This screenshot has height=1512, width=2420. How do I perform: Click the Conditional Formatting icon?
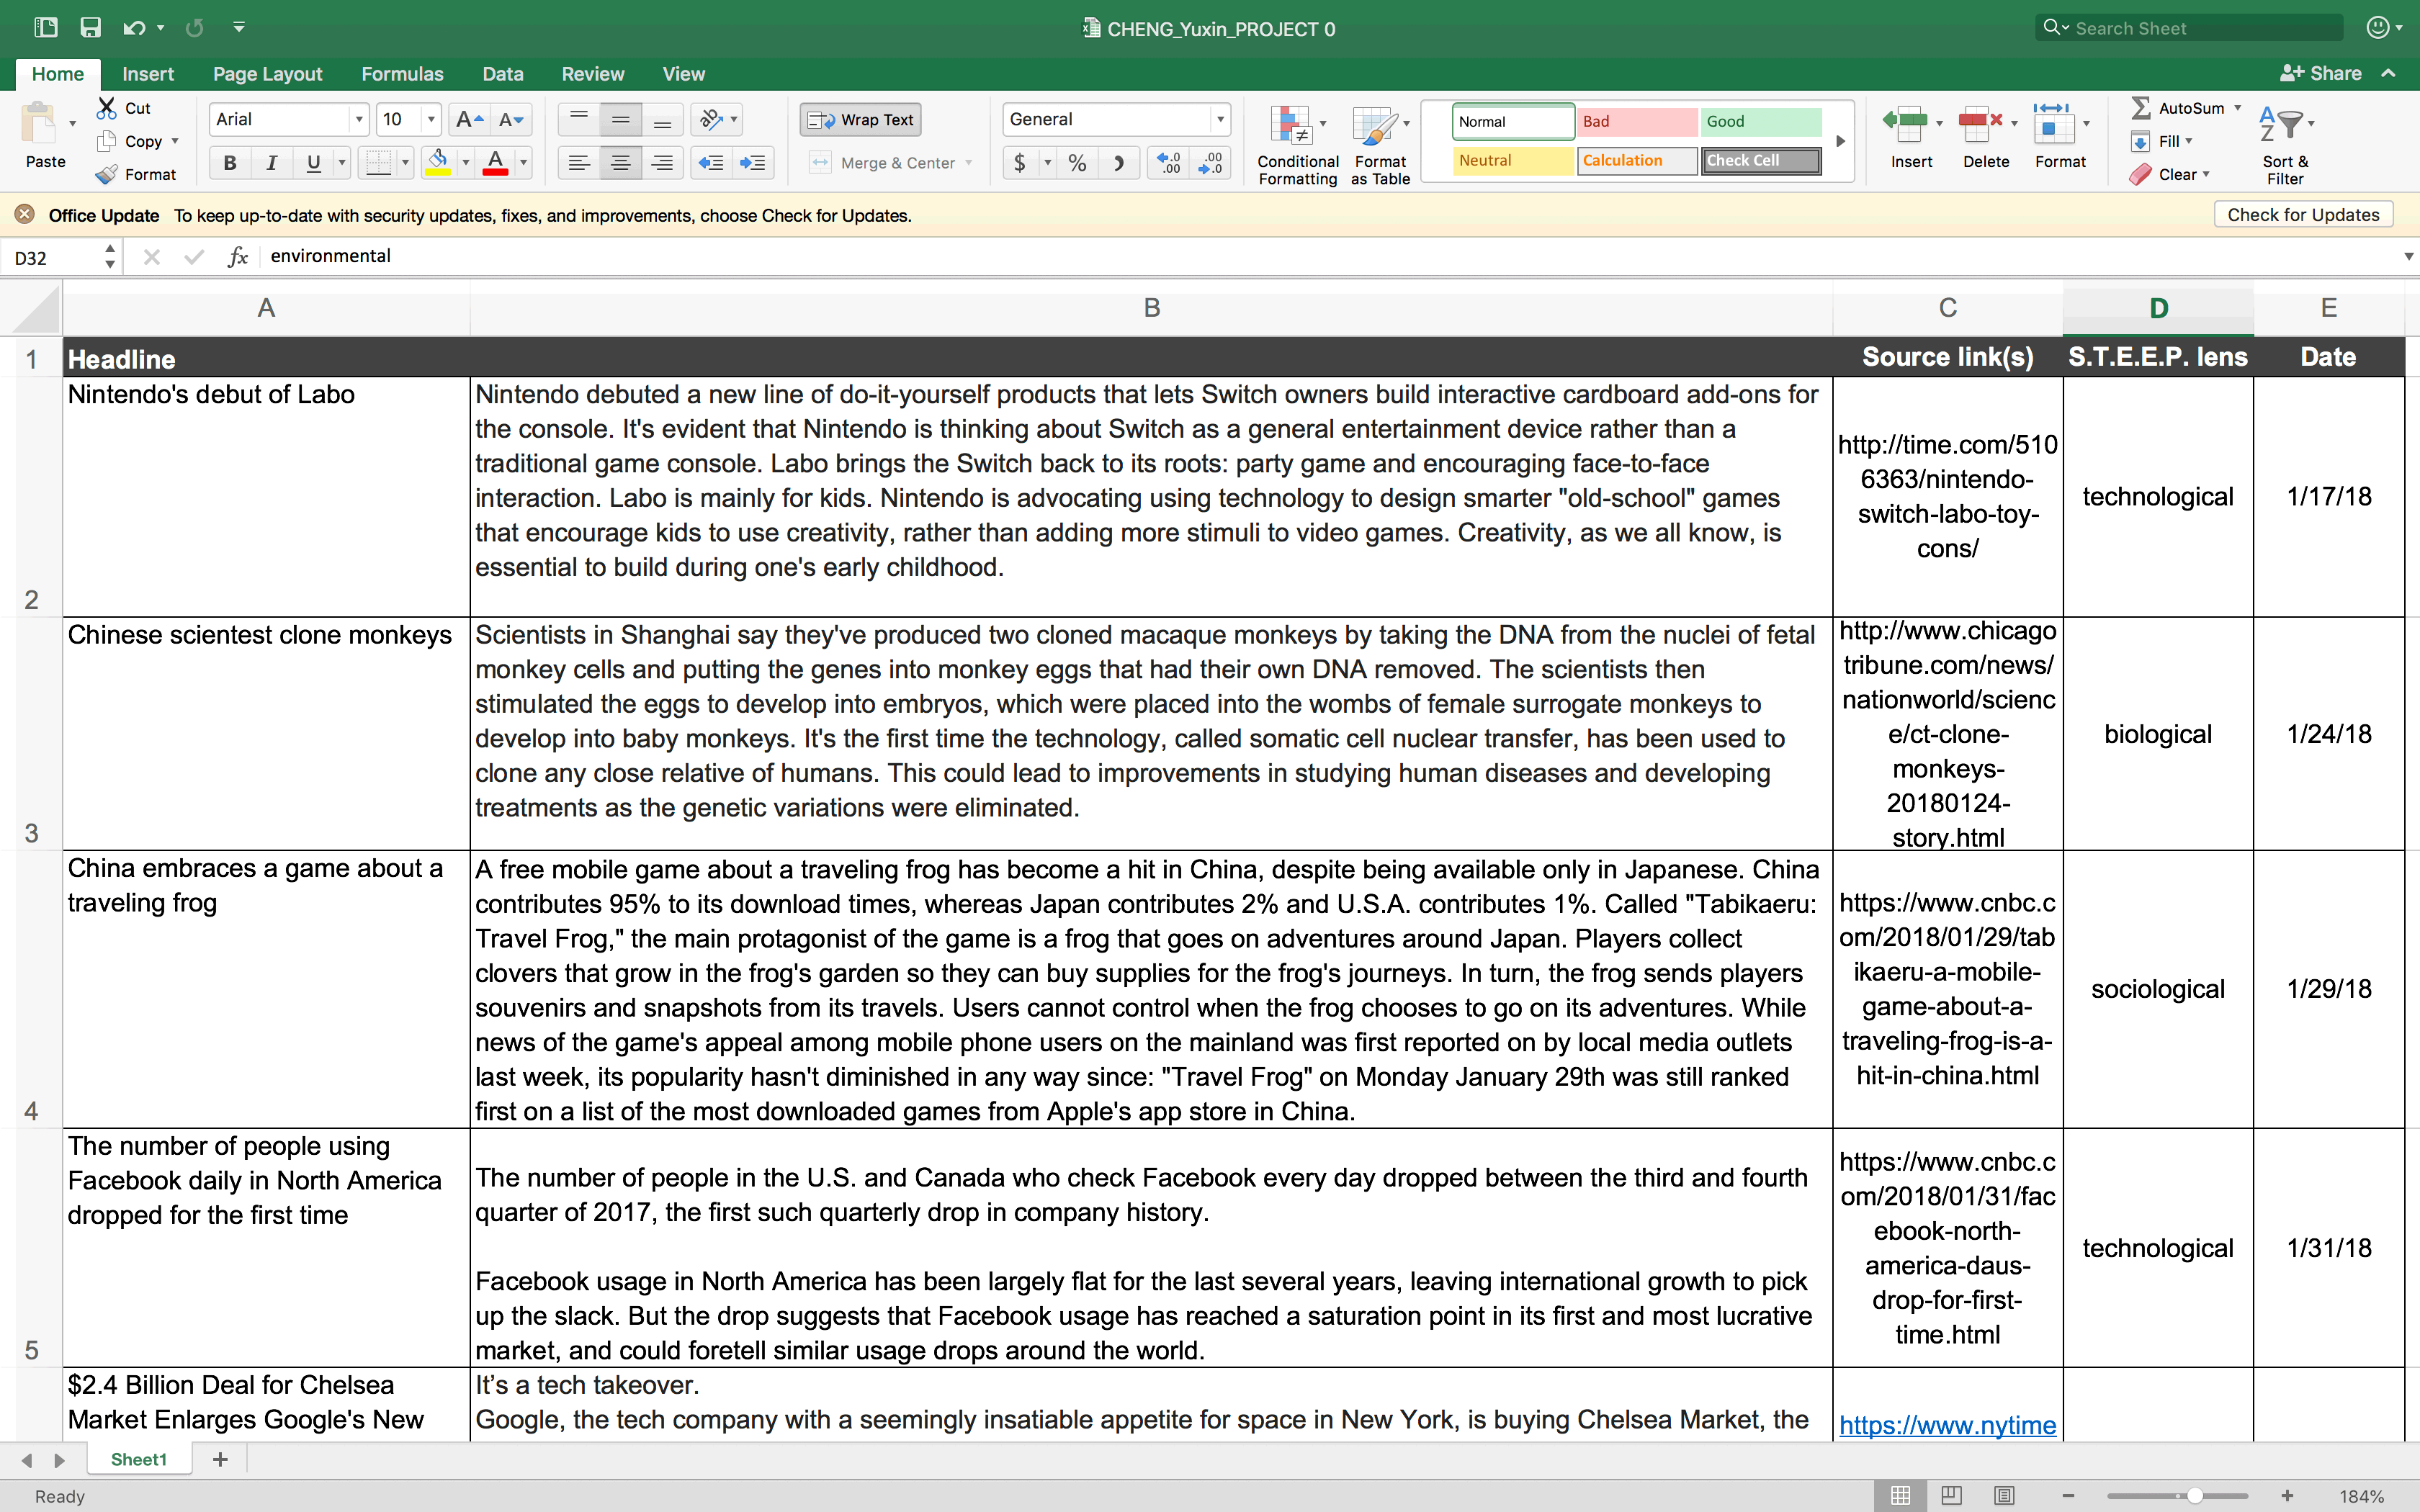click(1291, 127)
